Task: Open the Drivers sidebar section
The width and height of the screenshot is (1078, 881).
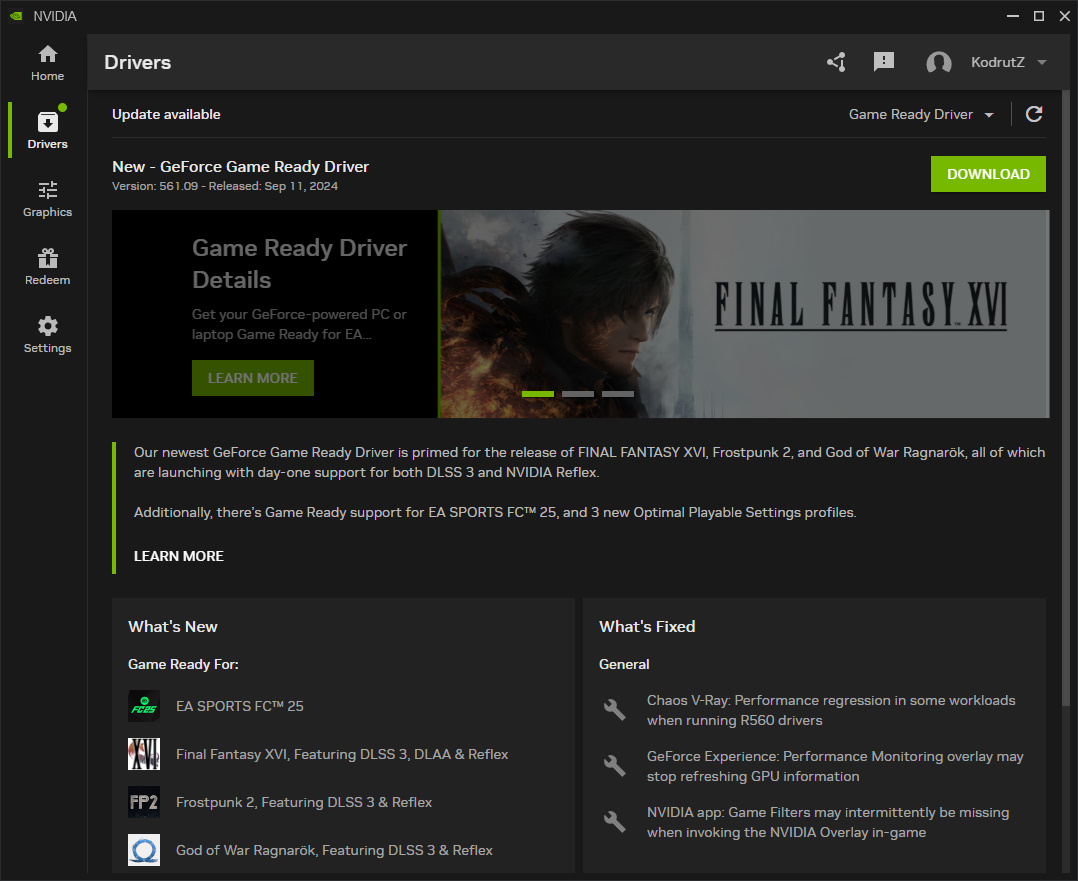Action: click(x=47, y=130)
